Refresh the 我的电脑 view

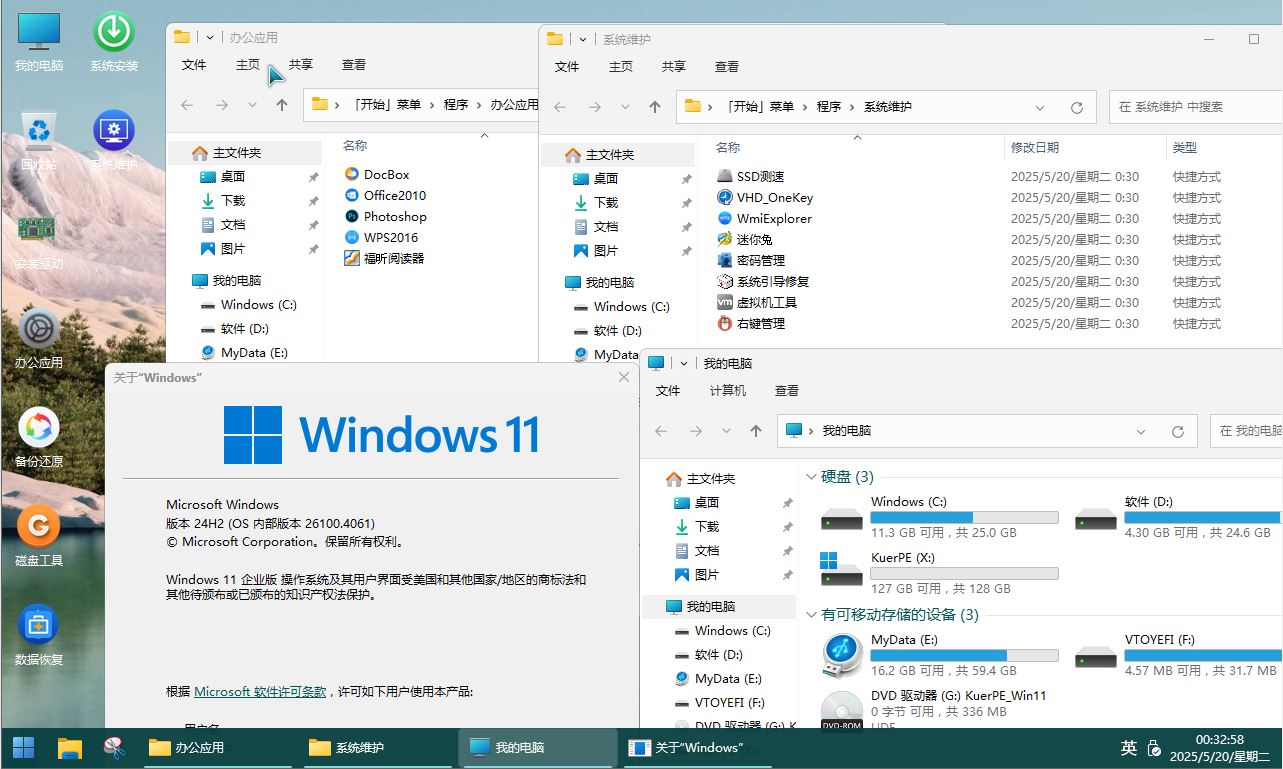(x=1178, y=431)
